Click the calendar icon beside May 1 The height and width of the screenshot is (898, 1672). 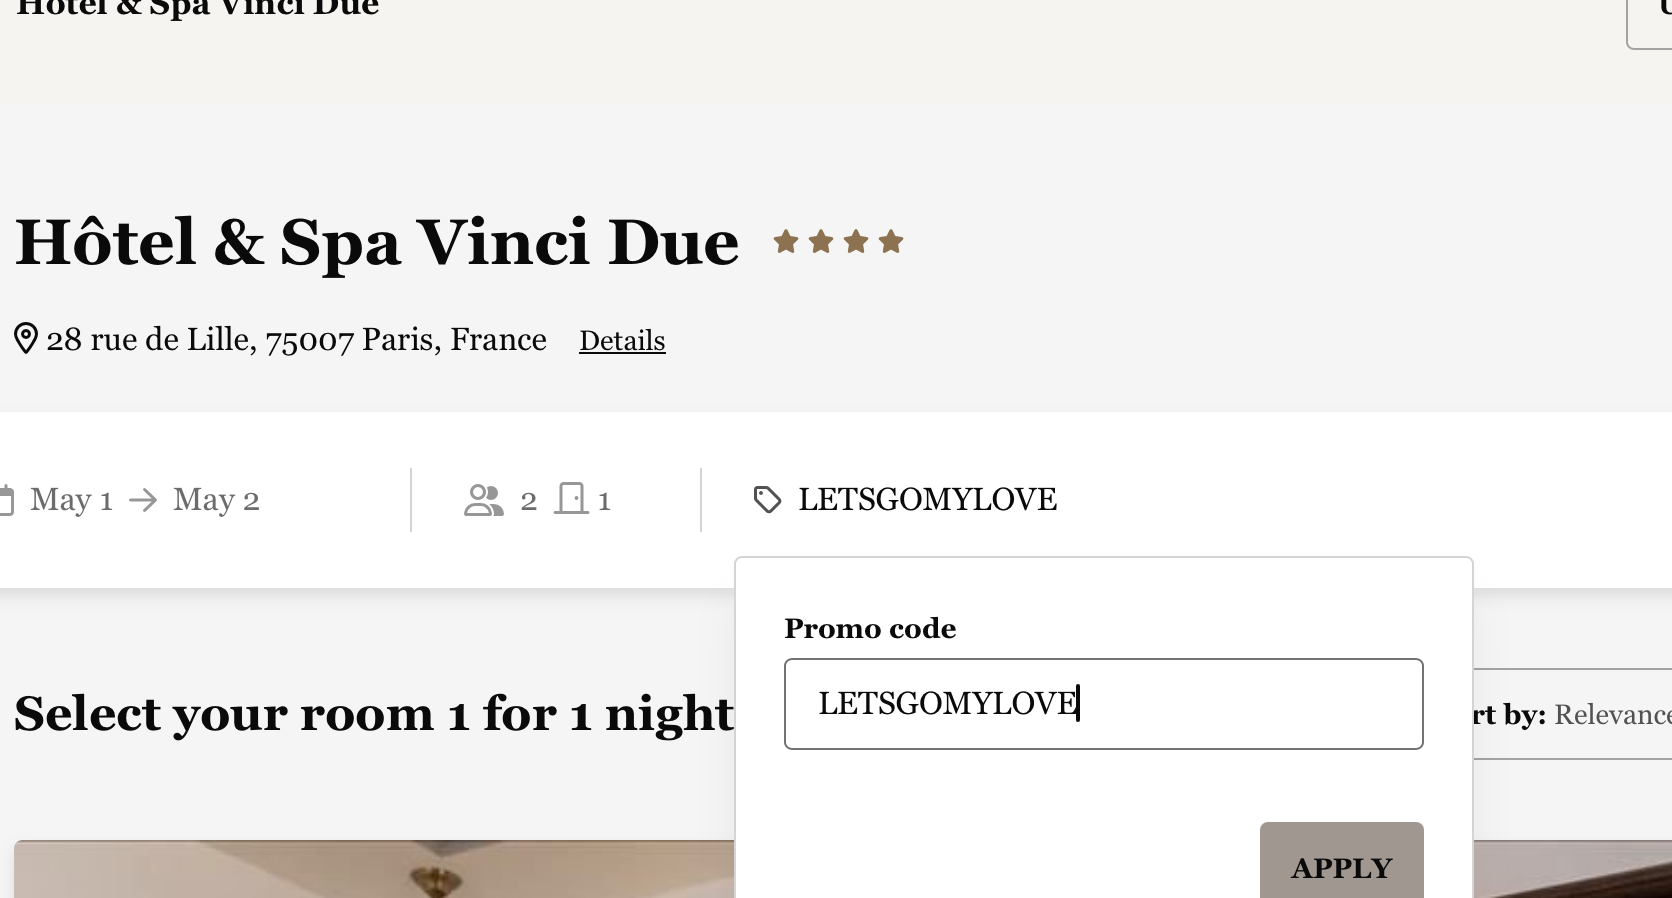[x=6, y=499]
